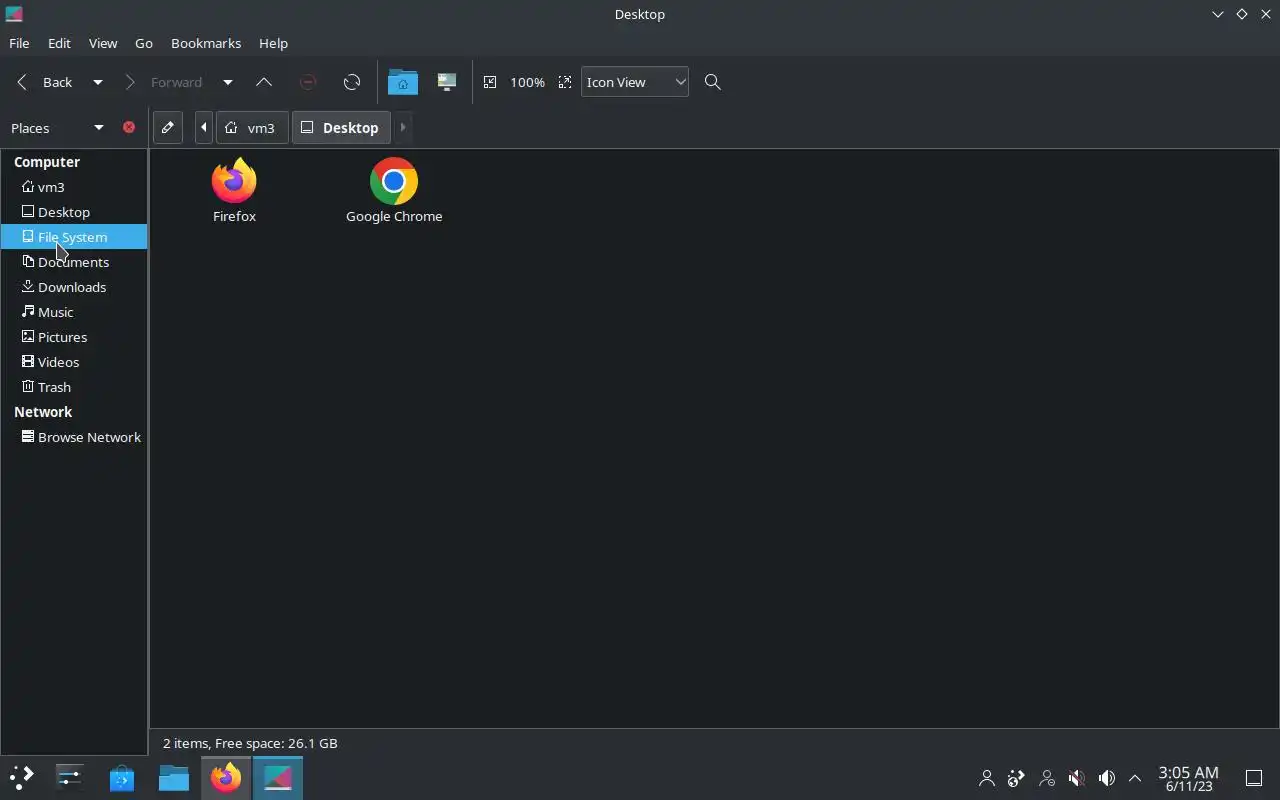Click the Forward navigation button

164,82
